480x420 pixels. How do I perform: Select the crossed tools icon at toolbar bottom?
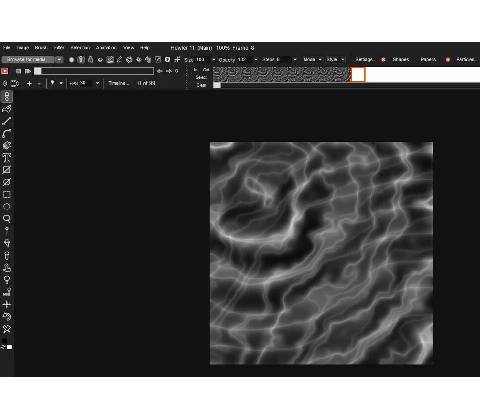pyautogui.click(x=7, y=329)
